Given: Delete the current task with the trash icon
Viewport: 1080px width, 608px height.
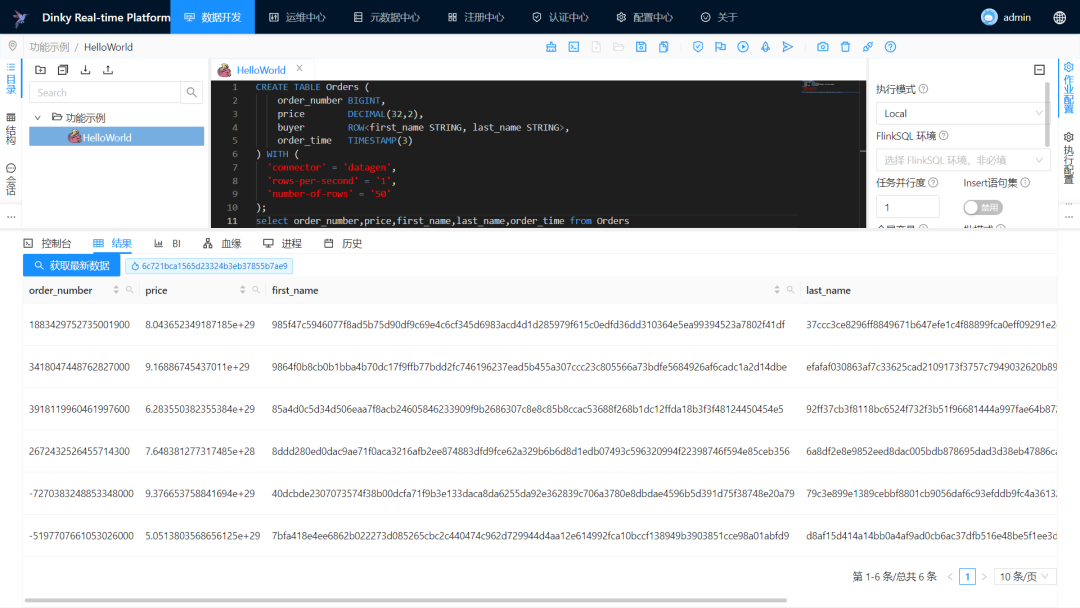Looking at the screenshot, I should 845,46.
